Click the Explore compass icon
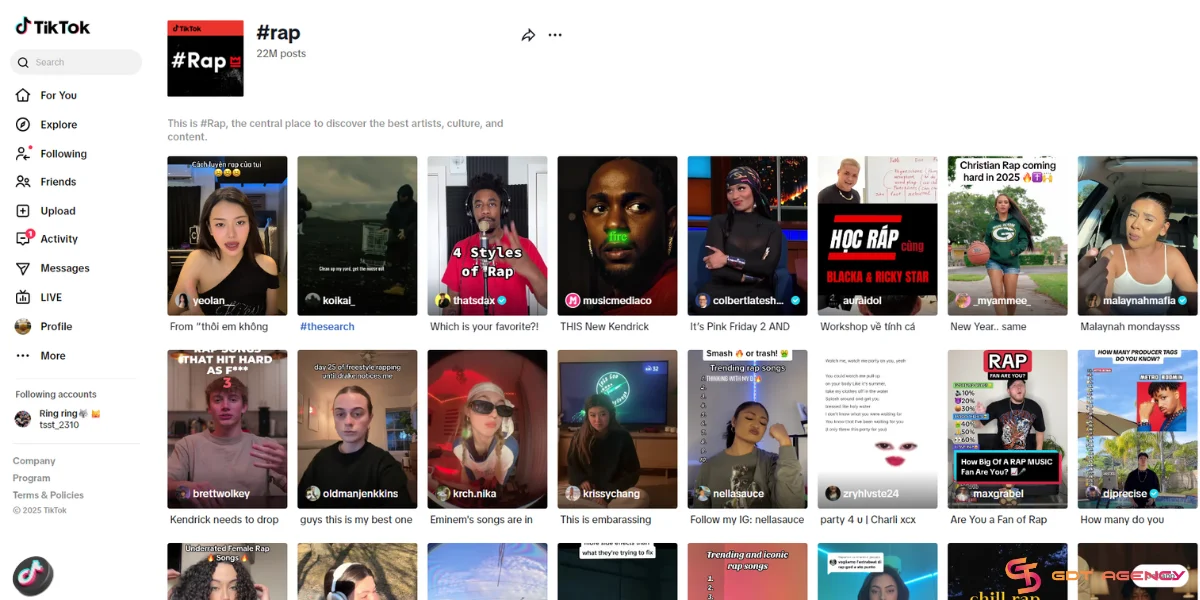1200x600 pixels. [x=23, y=125]
